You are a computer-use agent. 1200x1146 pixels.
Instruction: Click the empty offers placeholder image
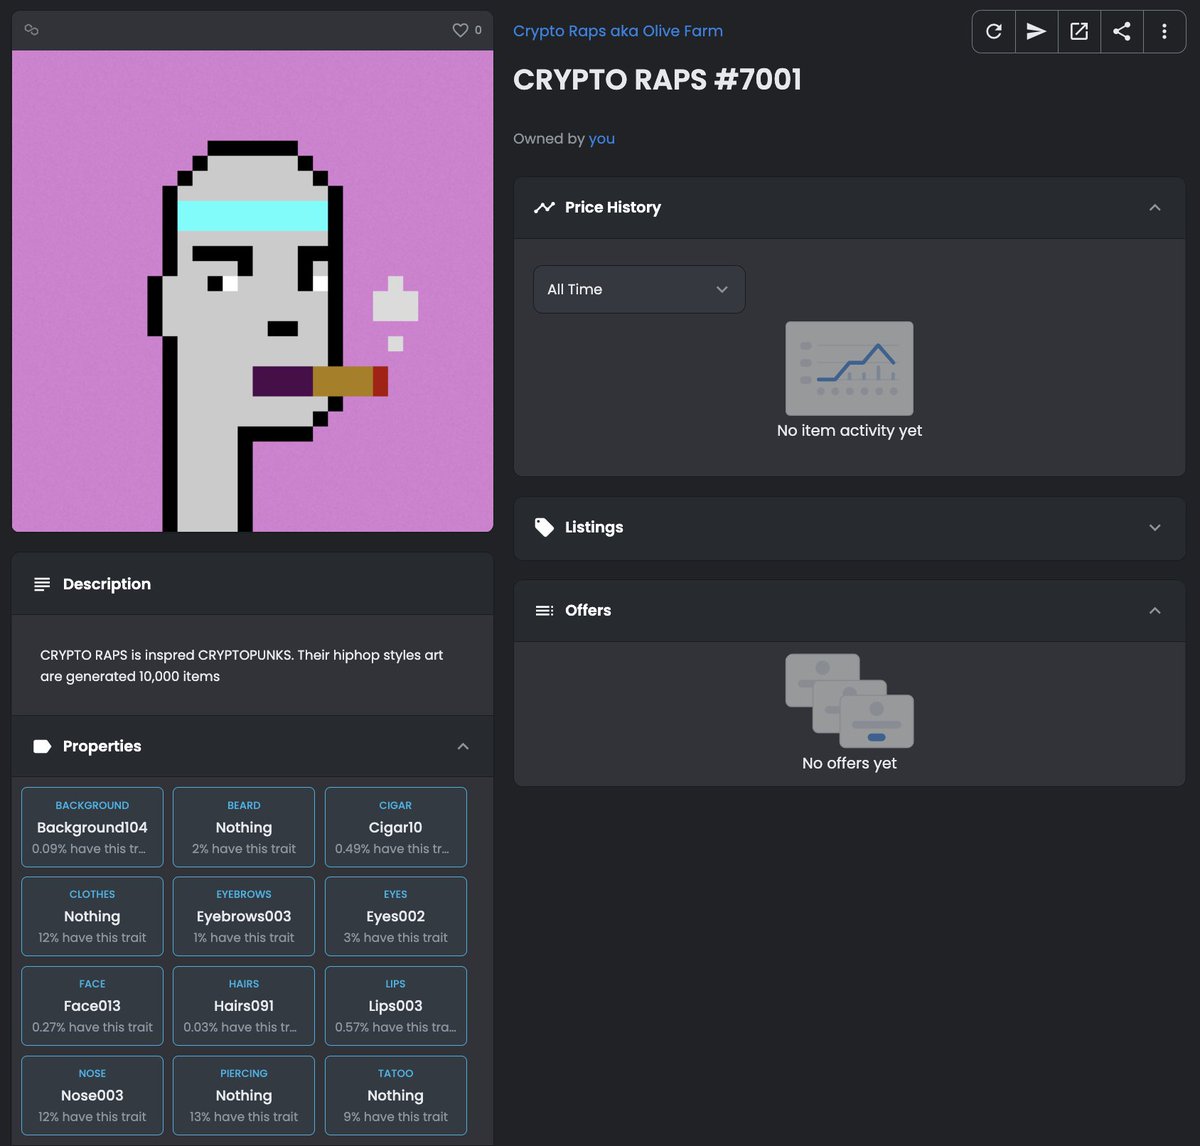[x=849, y=701]
